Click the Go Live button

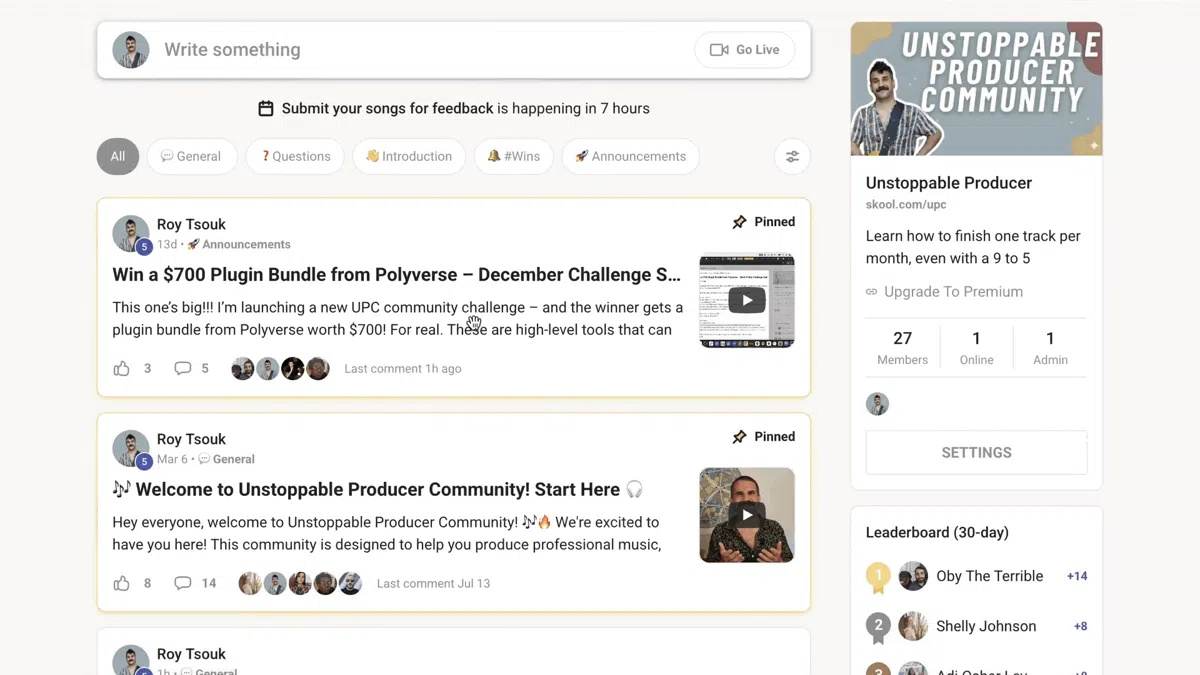[x=745, y=50]
